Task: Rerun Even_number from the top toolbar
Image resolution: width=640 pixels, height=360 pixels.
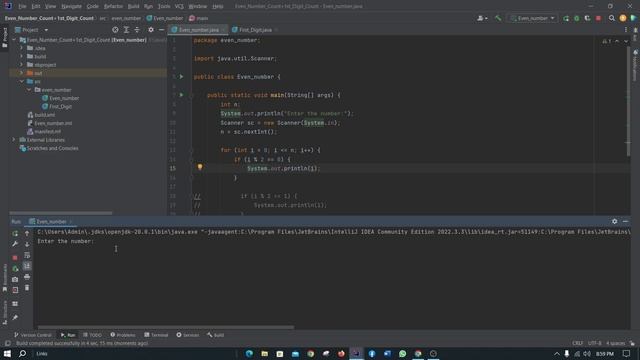Action: pos(566,18)
